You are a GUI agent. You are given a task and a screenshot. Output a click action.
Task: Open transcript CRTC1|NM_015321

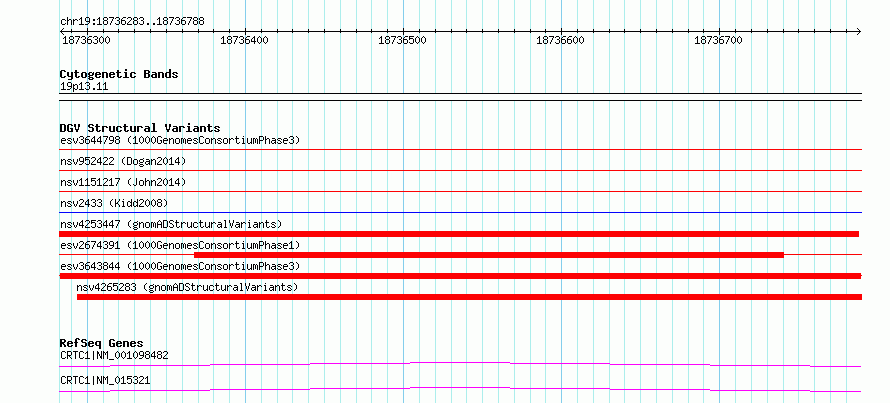coord(105,380)
